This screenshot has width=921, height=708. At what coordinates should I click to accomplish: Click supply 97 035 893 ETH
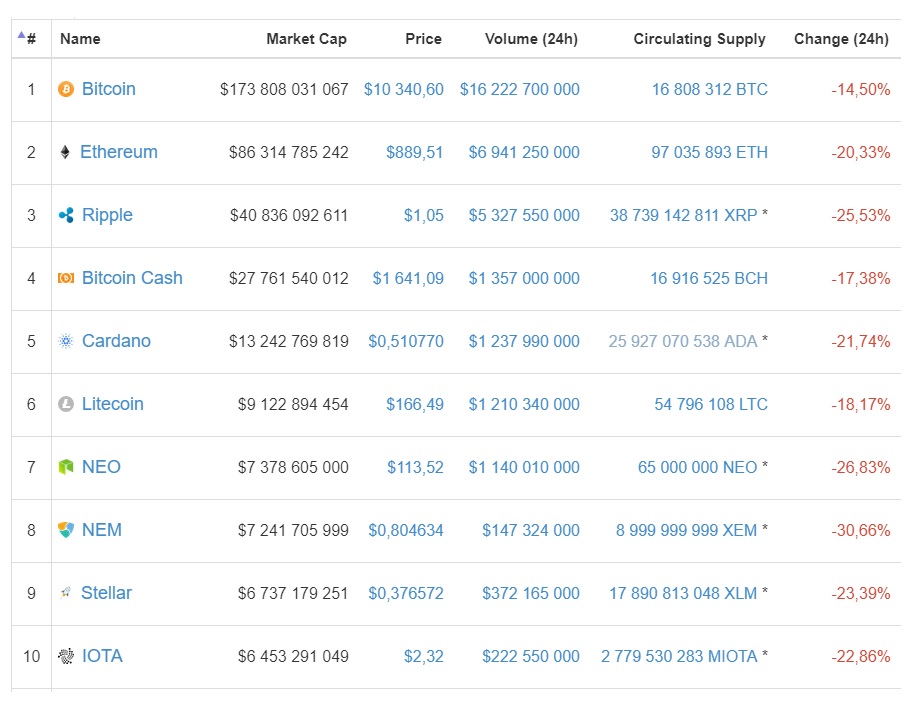710,152
